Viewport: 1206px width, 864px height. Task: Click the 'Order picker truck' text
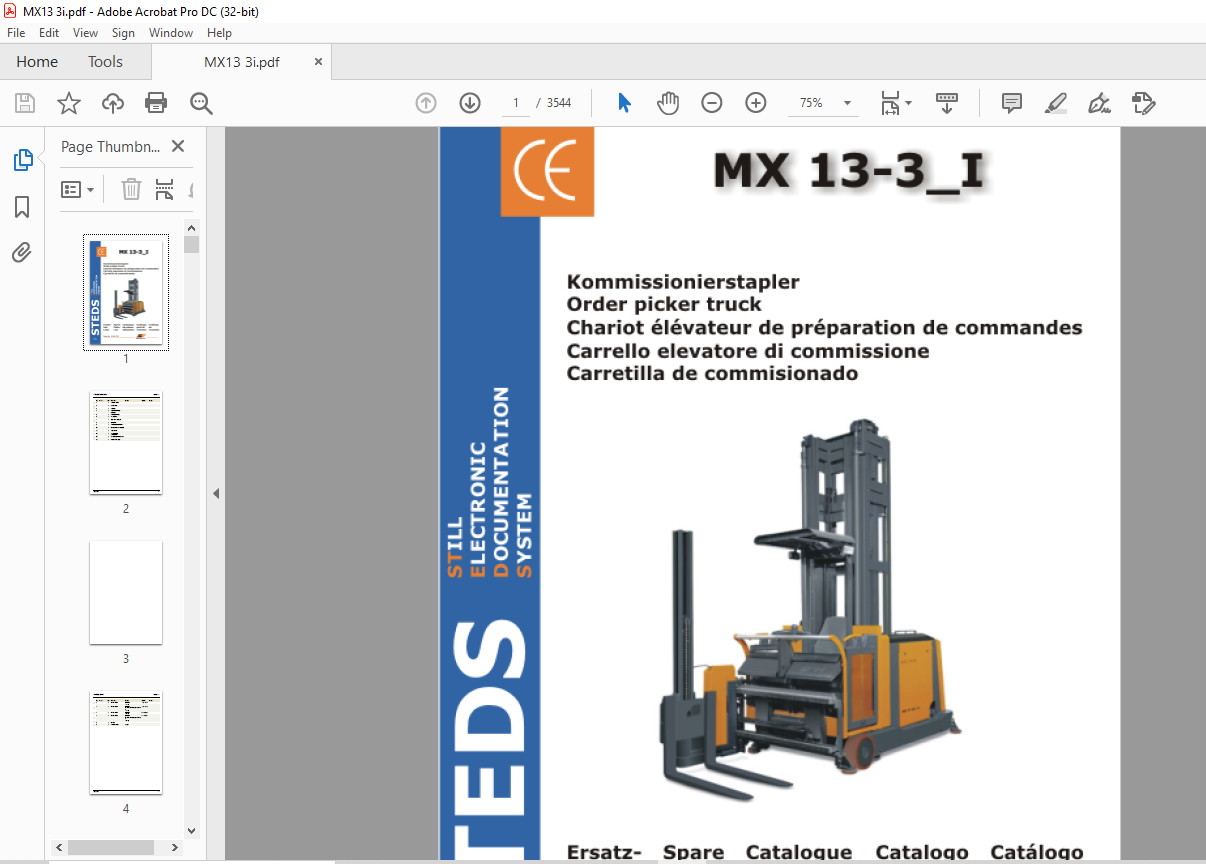[664, 305]
